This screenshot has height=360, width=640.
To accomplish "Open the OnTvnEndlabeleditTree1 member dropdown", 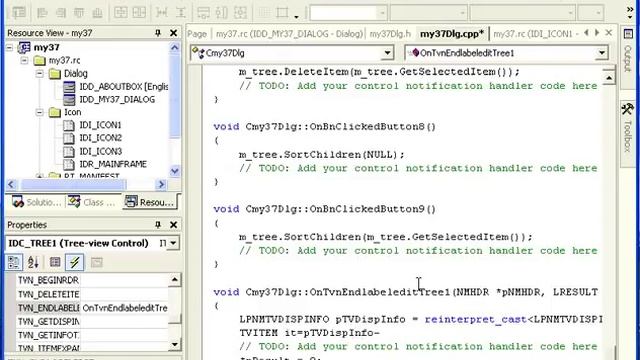I will tap(601, 53).
